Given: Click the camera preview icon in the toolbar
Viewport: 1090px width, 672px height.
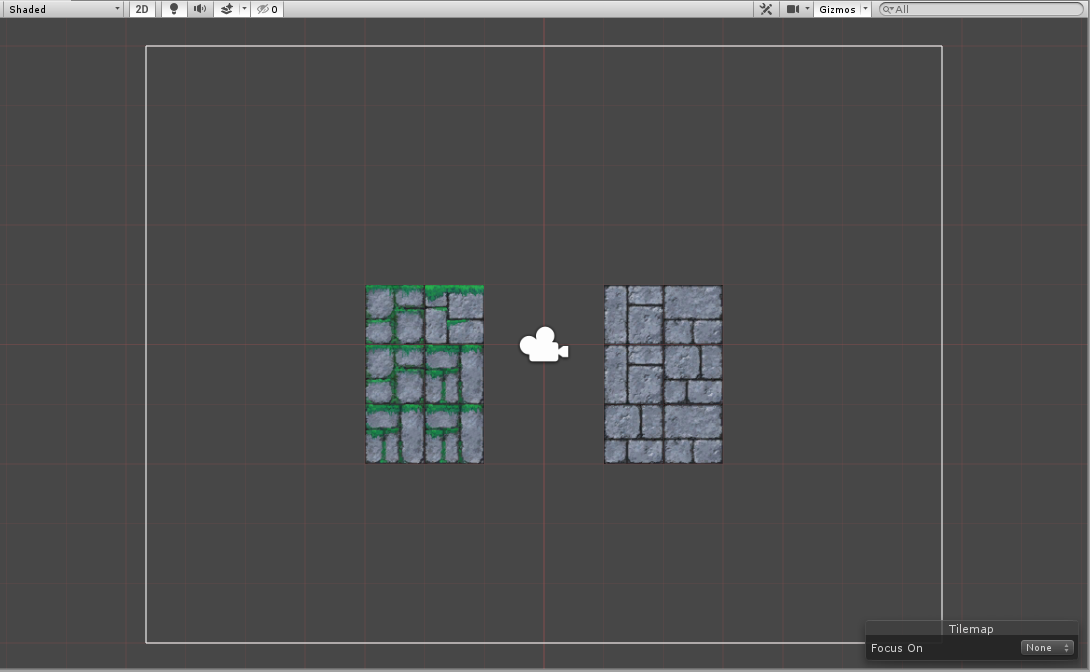Looking at the screenshot, I should (x=793, y=9).
